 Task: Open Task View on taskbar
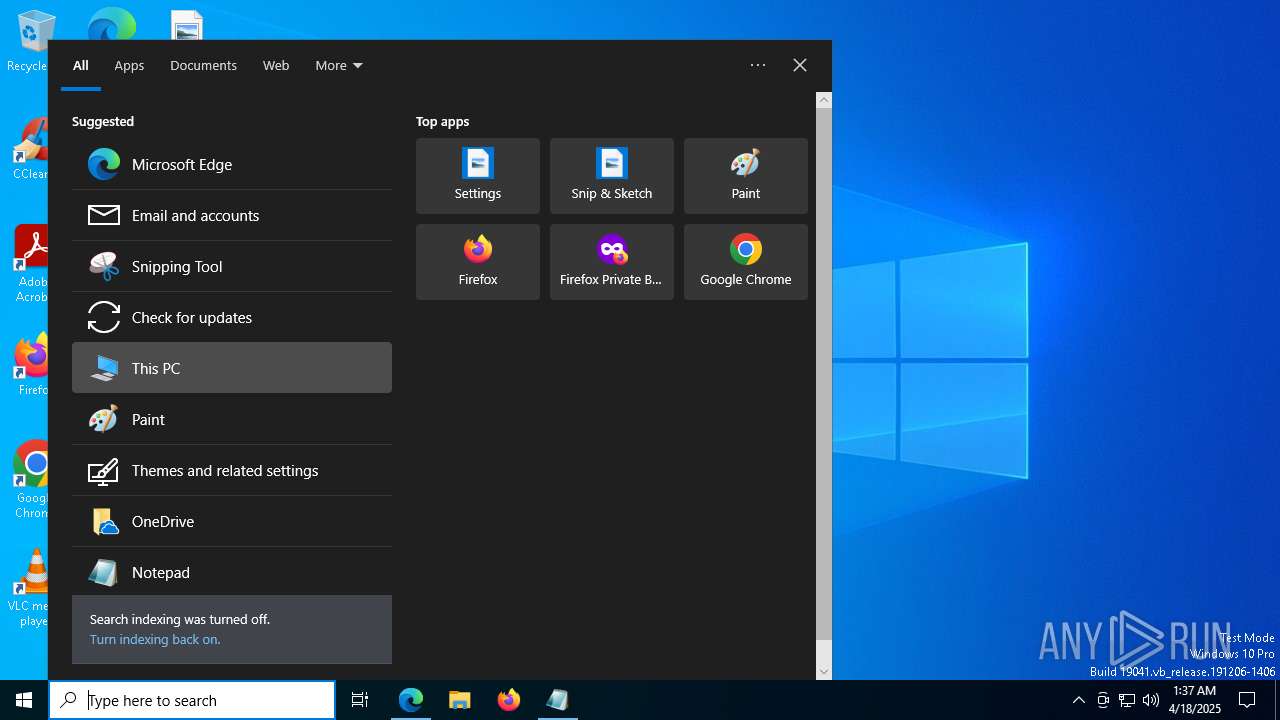[x=360, y=700]
